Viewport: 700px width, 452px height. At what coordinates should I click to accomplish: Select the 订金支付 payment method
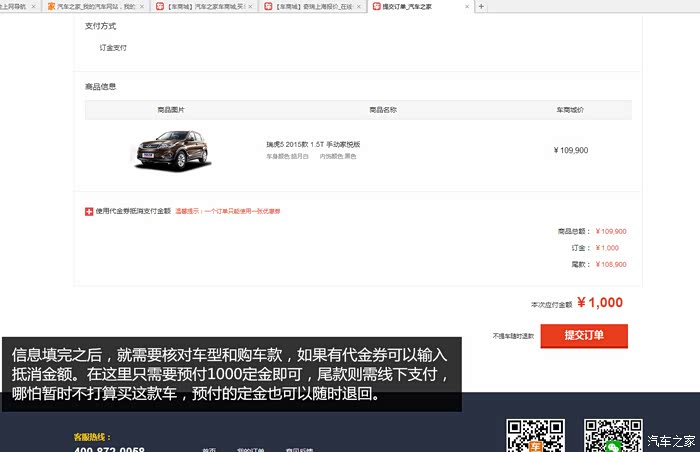tap(113, 47)
